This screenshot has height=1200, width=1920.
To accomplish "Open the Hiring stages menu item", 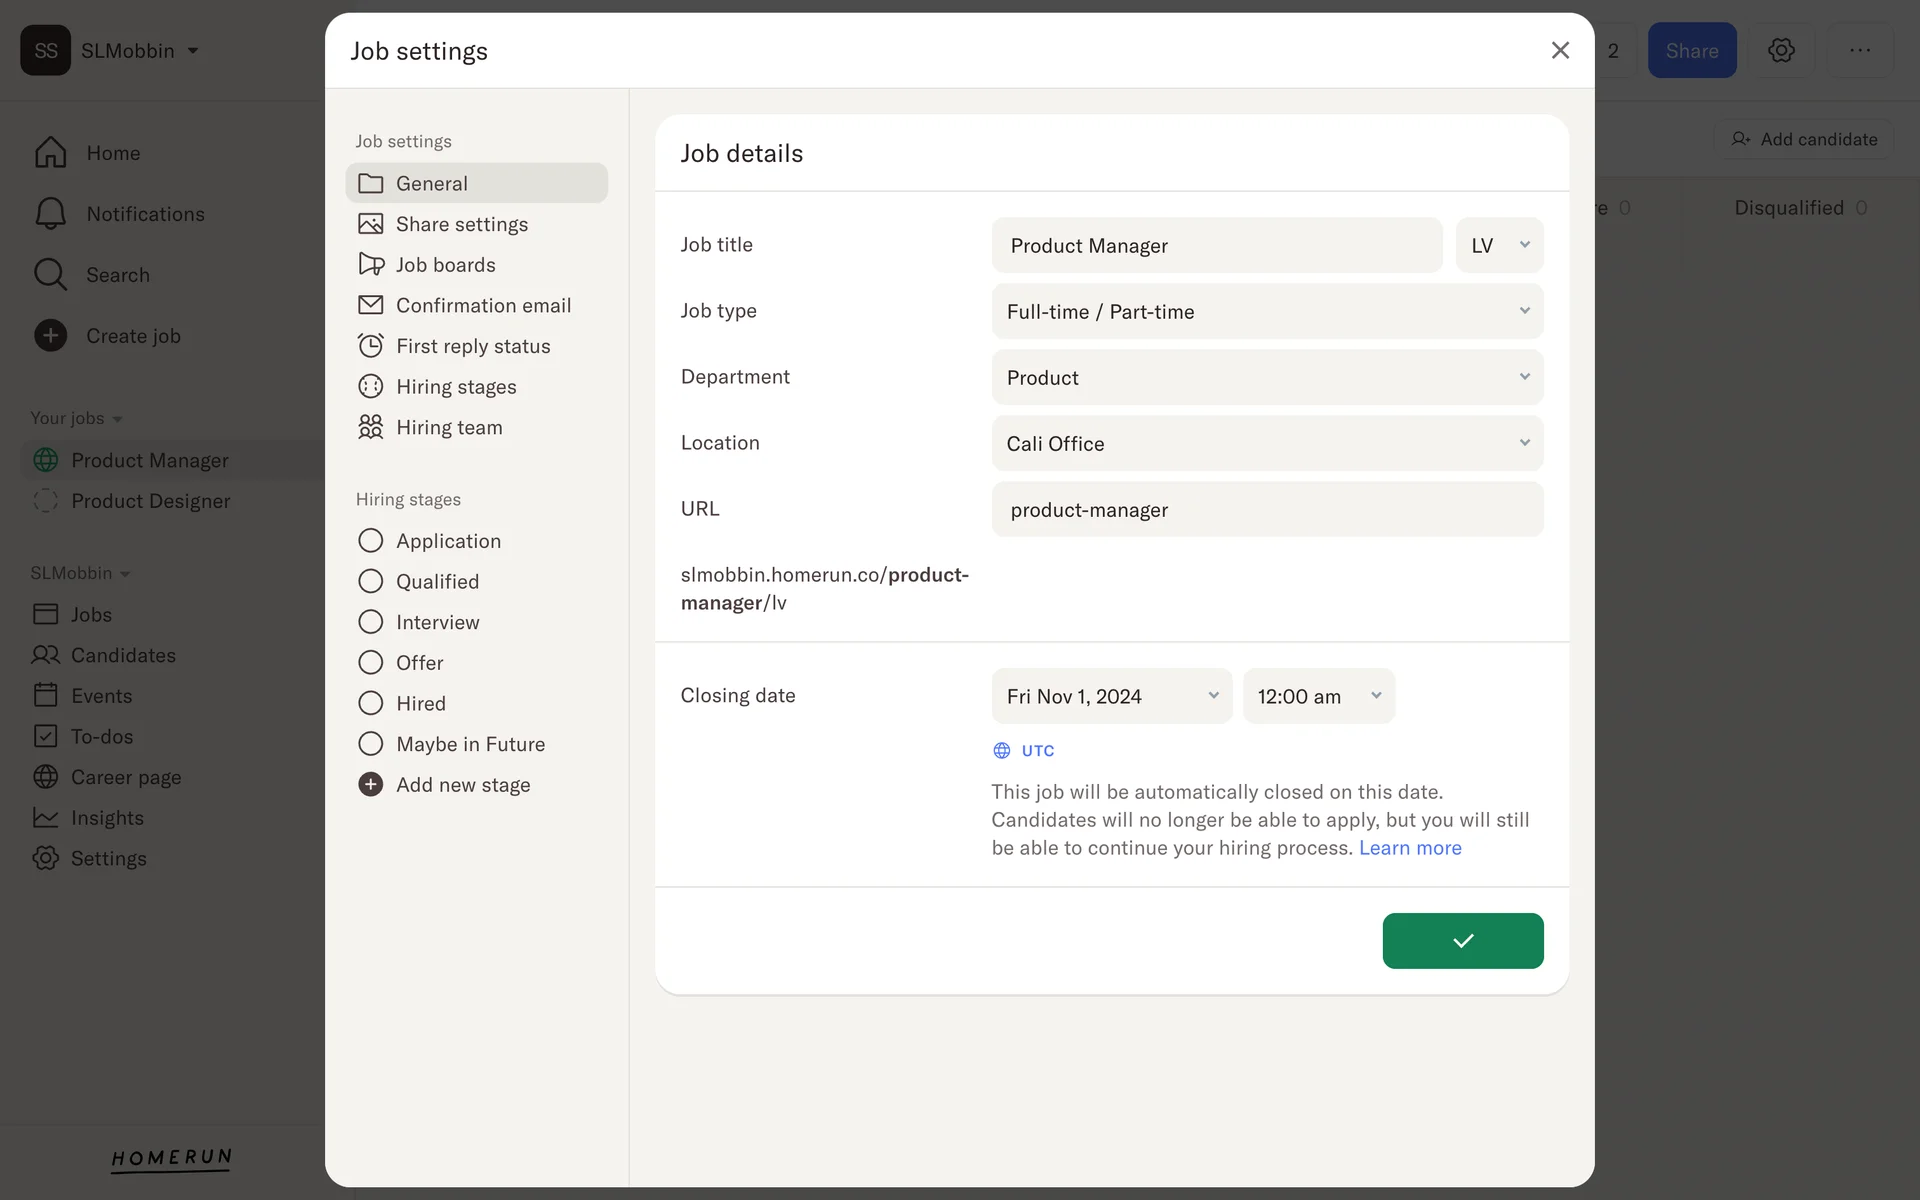I will point(455,387).
